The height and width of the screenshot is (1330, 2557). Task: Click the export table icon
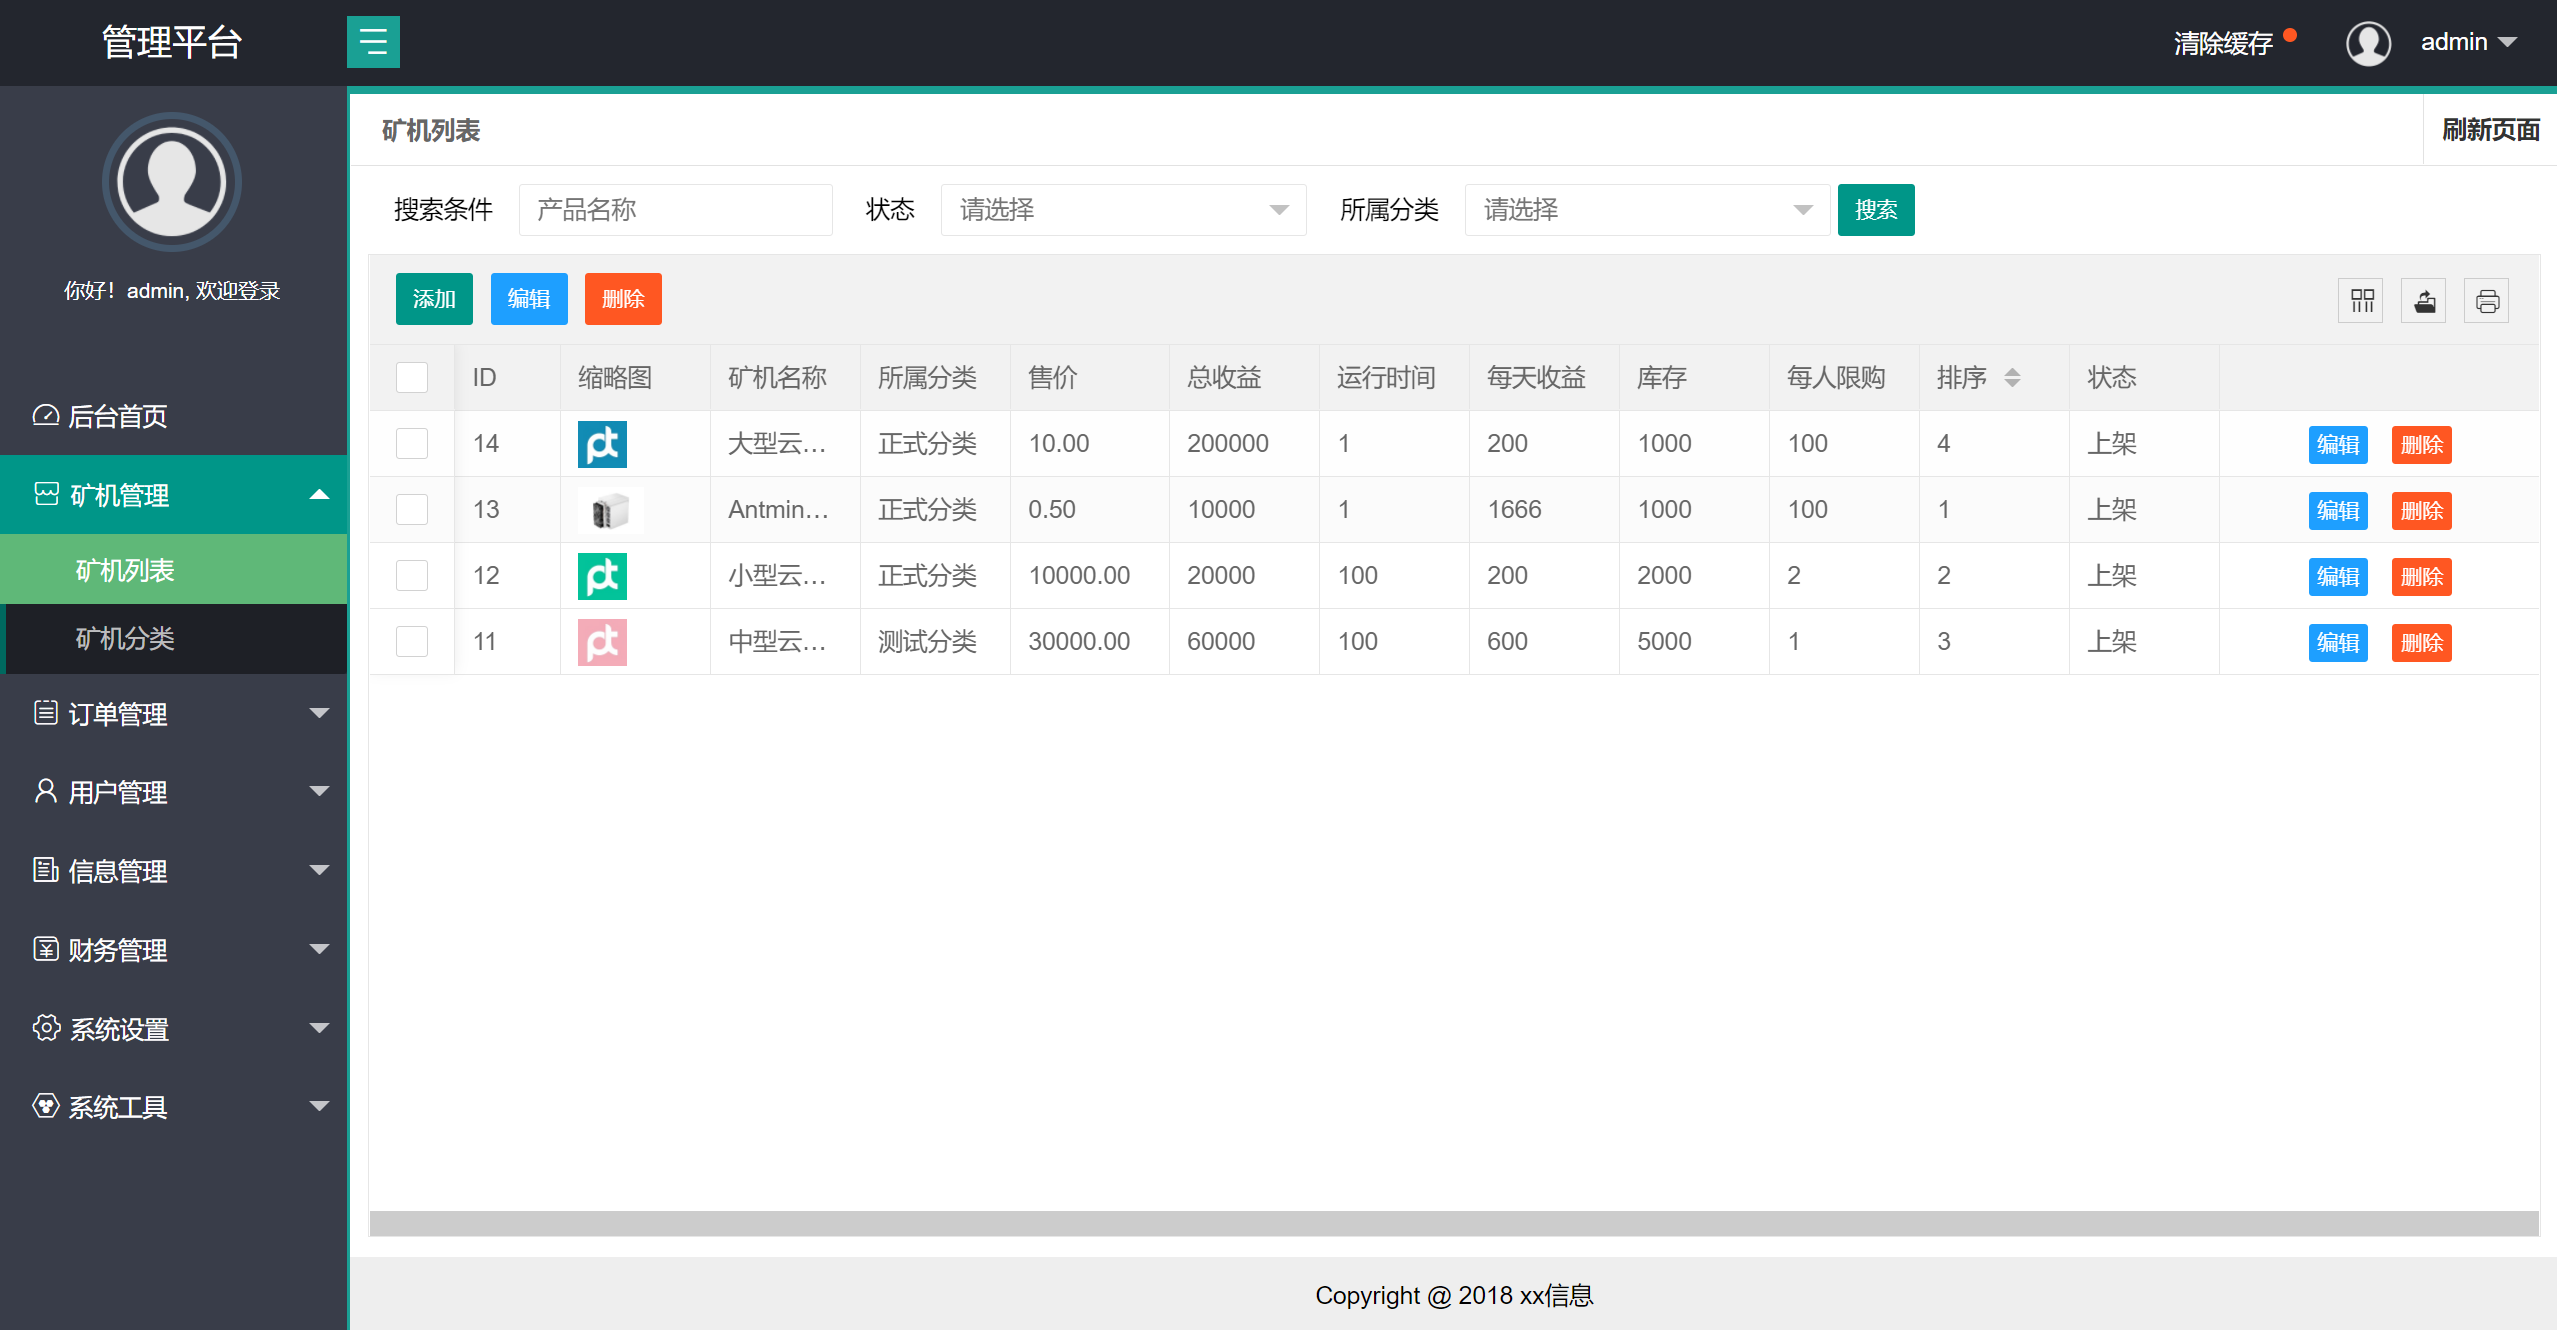click(x=2424, y=301)
